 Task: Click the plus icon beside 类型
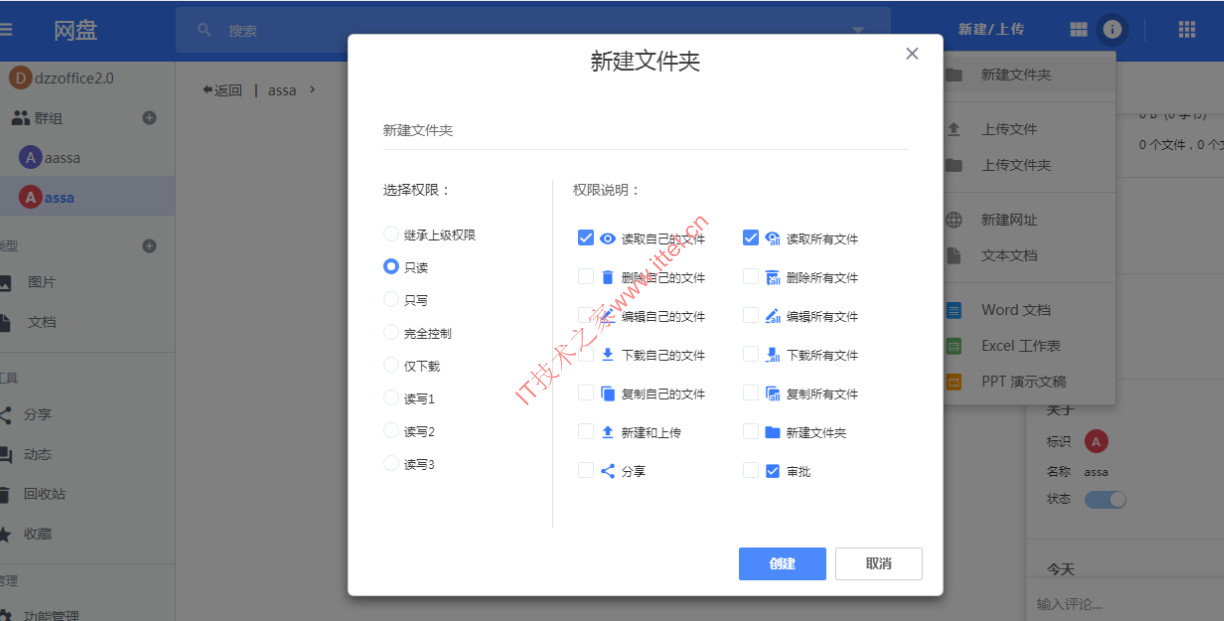click(x=150, y=246)
